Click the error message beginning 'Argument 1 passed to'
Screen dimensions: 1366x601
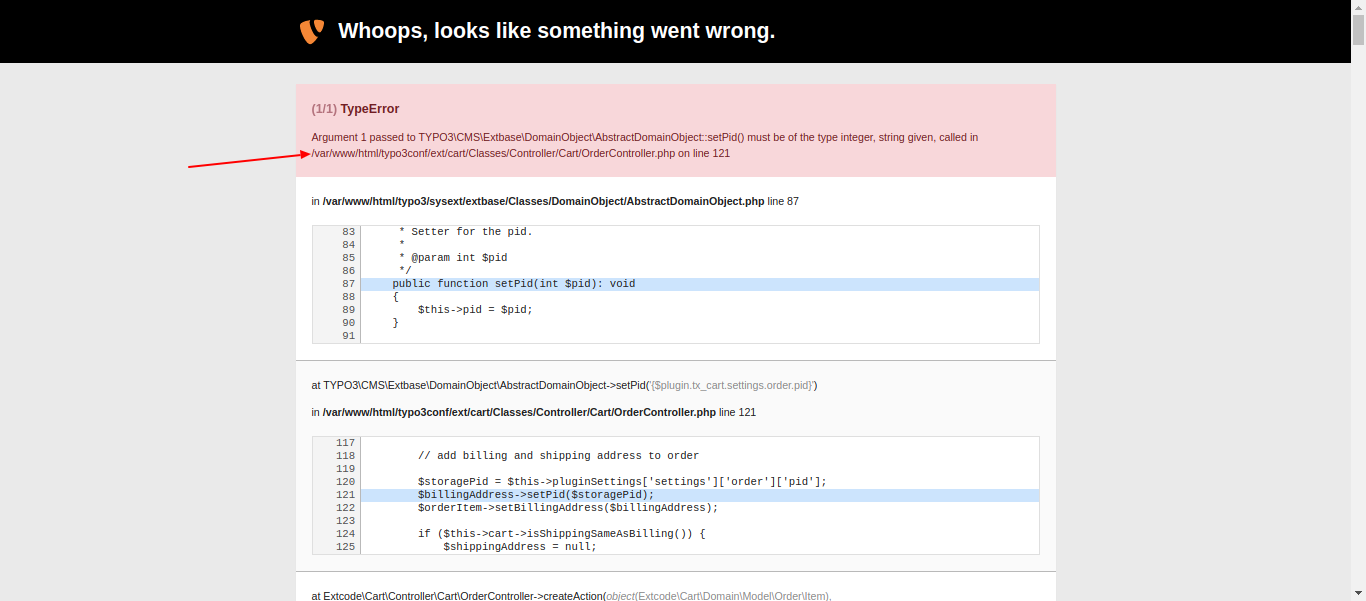645,145
